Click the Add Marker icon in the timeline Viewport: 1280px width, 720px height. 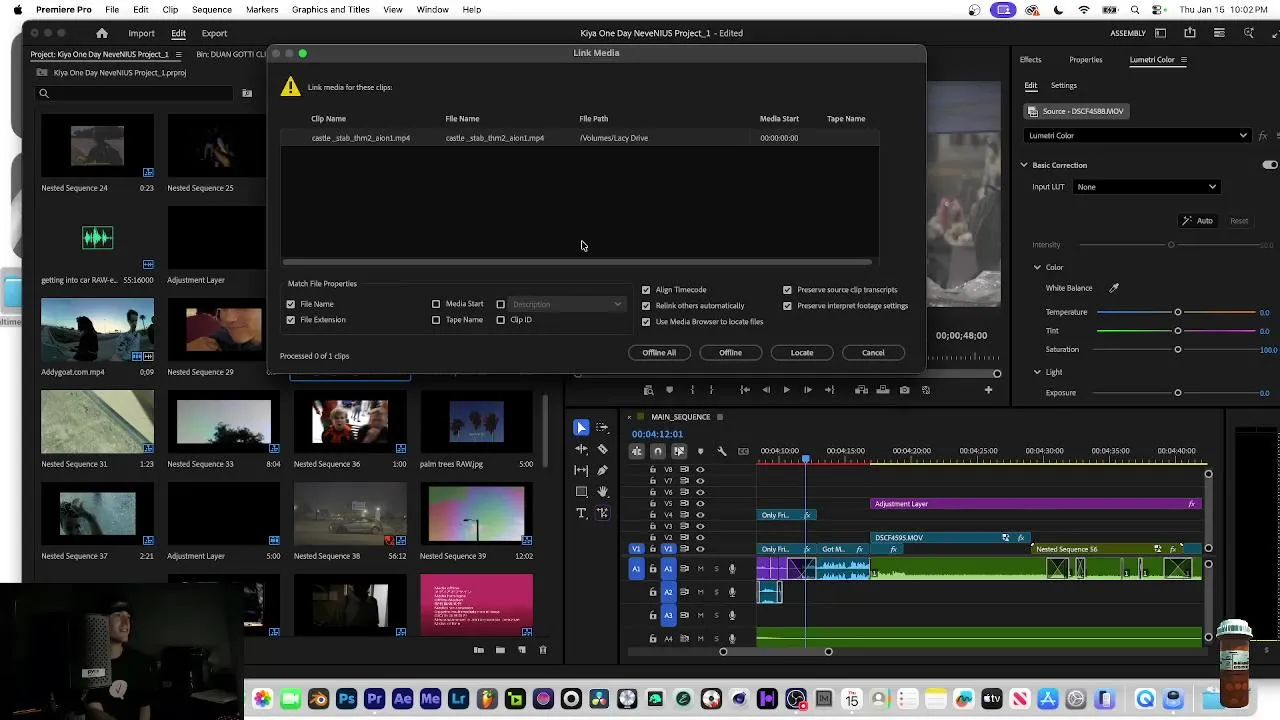point(700,451)
